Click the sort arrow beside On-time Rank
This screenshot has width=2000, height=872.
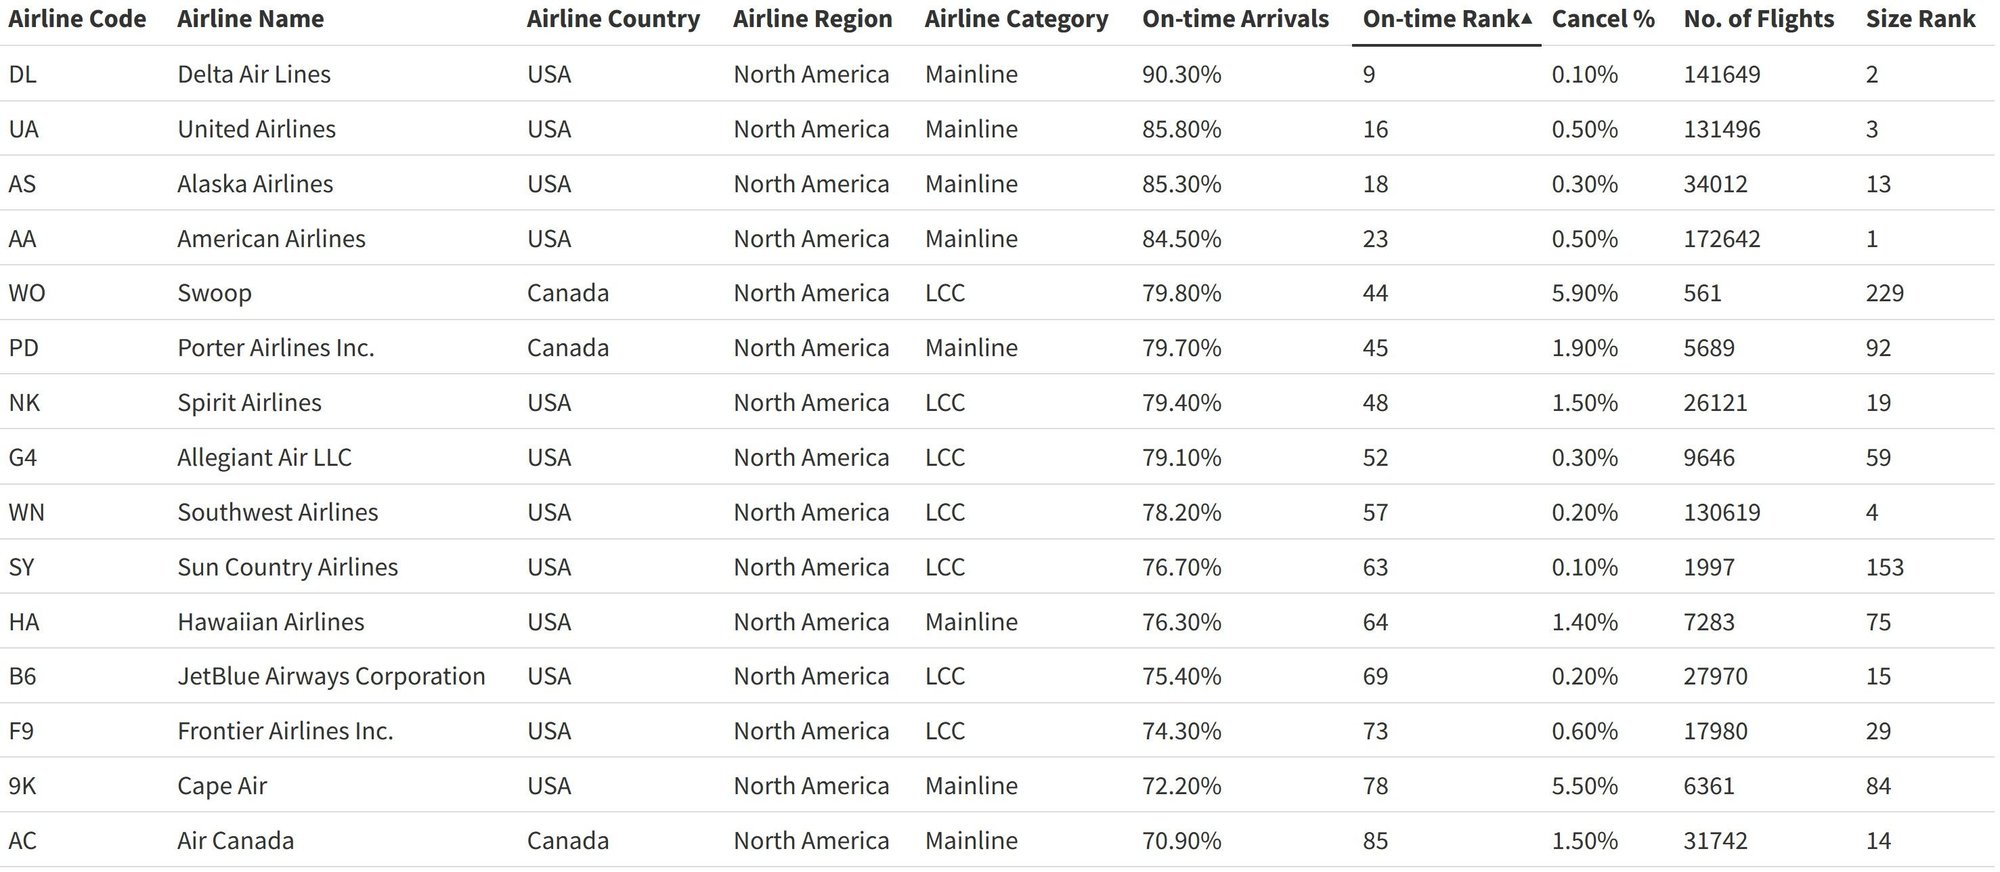point(1526,19)
